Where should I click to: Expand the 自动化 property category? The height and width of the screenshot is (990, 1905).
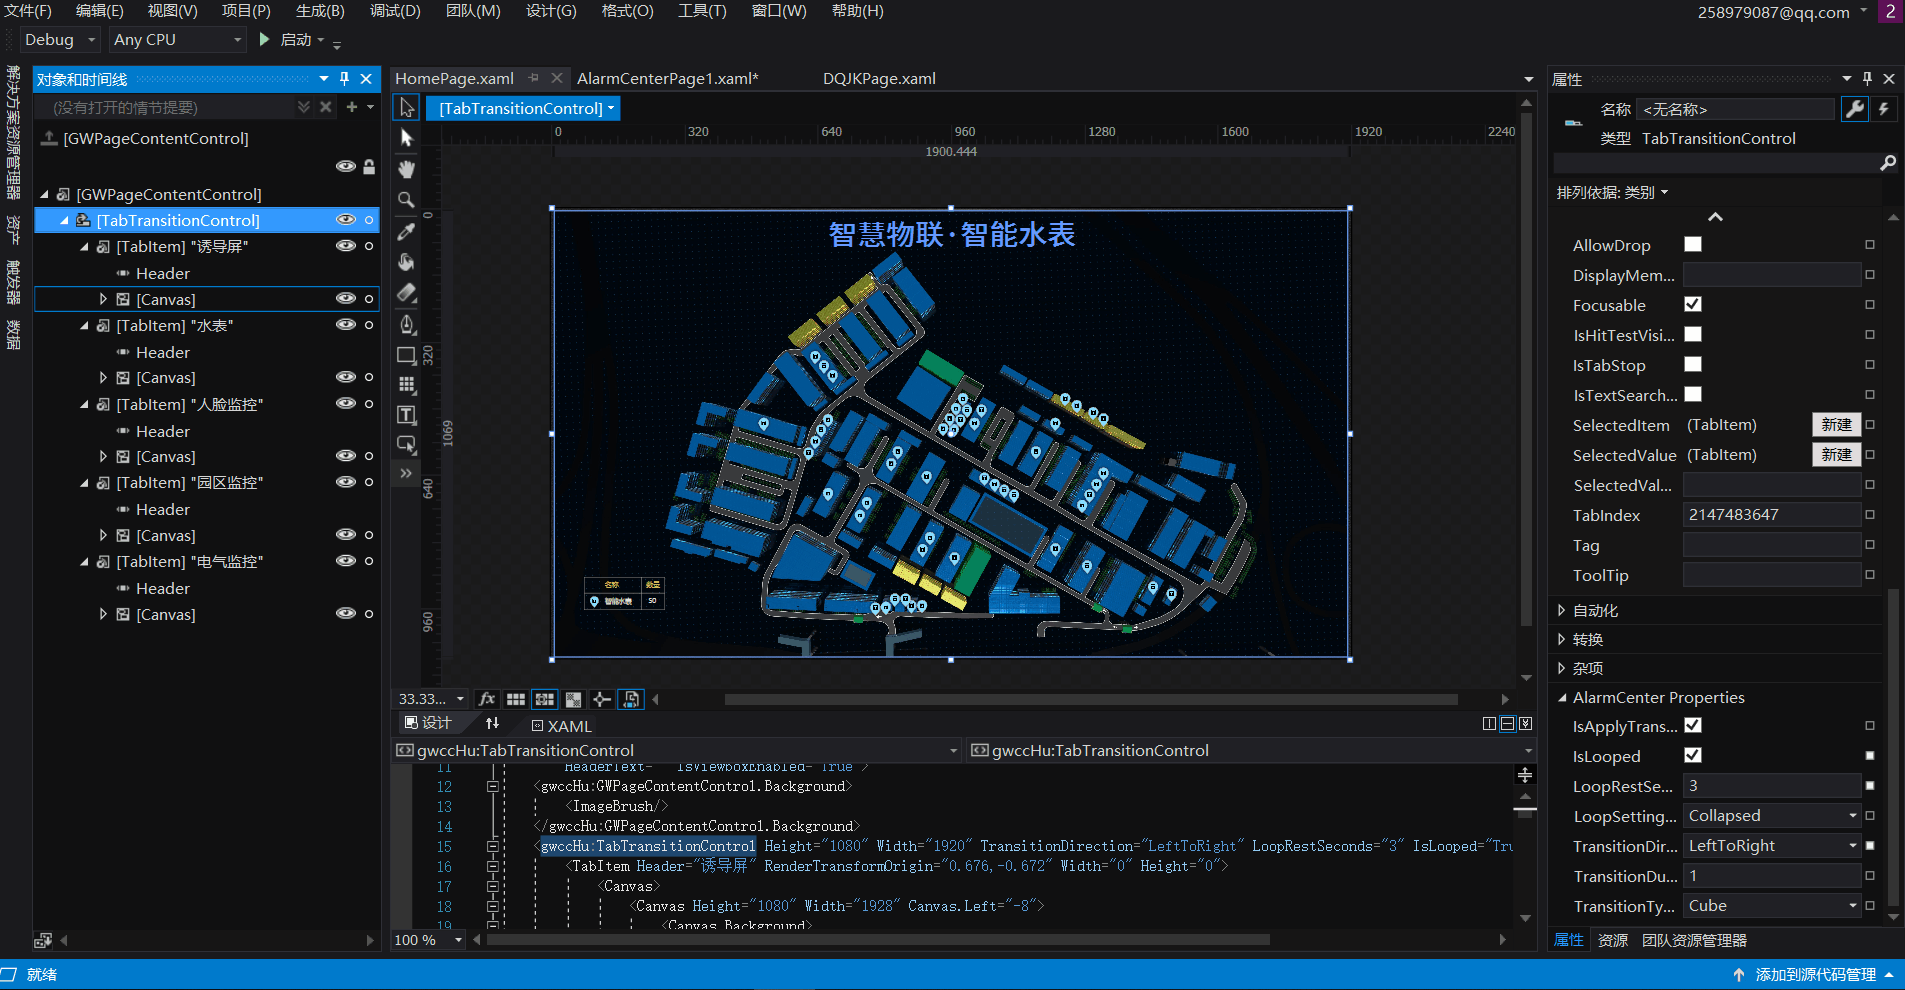[x=1562, y=610]
